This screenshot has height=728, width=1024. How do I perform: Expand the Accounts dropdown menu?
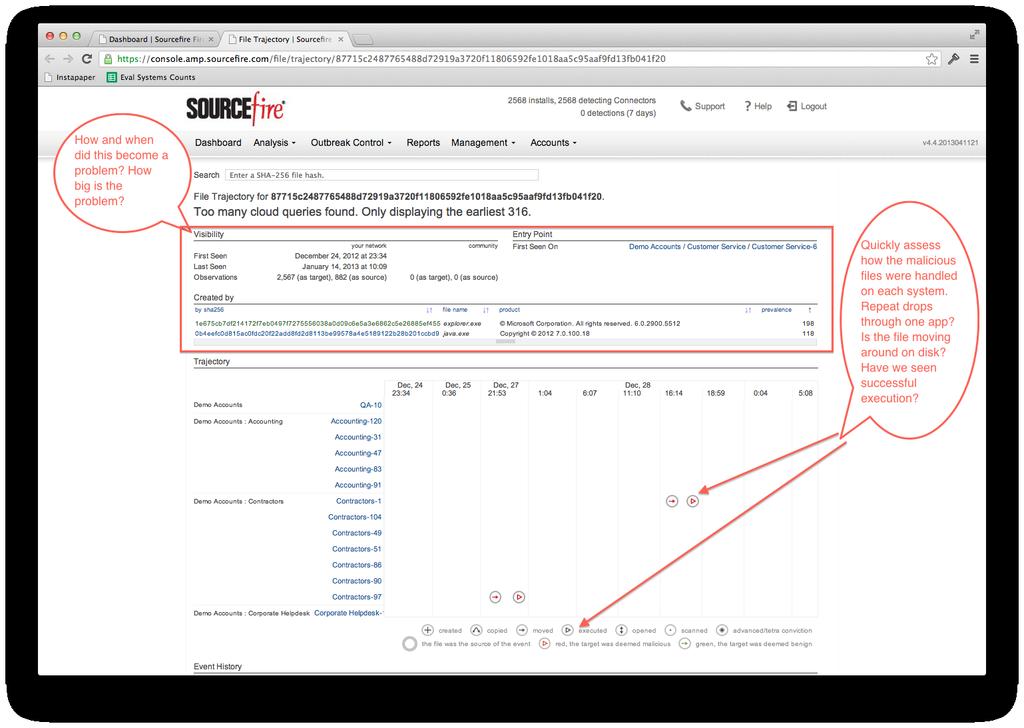[553, 142]
